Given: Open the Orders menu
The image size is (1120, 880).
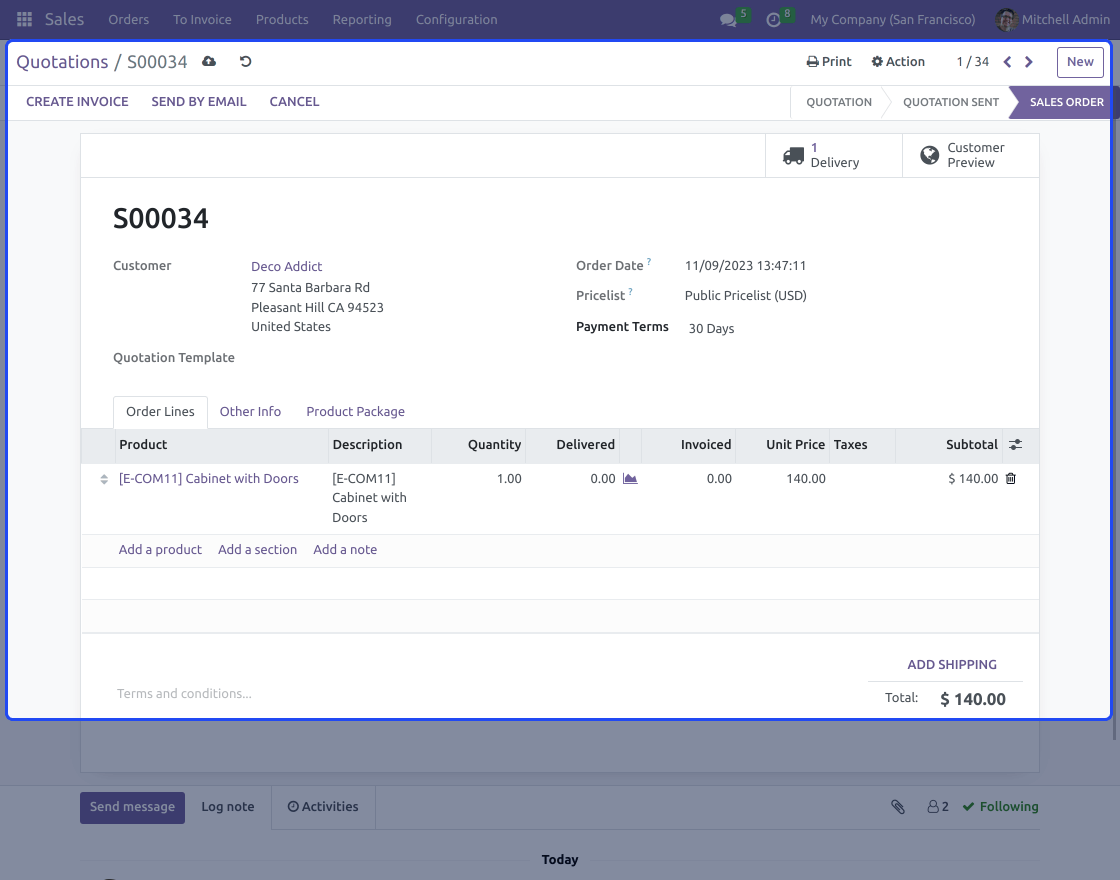Looking at the screenshot, I should (129, 20).
